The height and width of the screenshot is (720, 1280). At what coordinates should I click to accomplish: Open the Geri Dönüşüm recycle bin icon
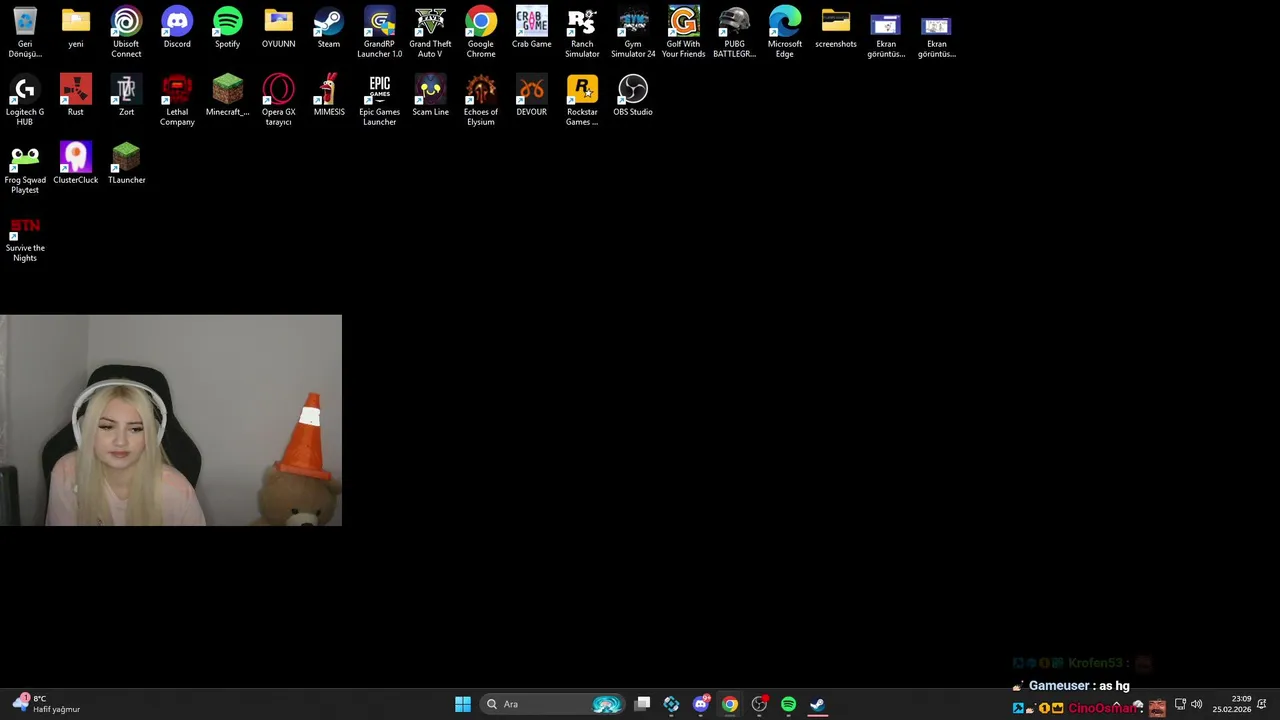(25, 32)
